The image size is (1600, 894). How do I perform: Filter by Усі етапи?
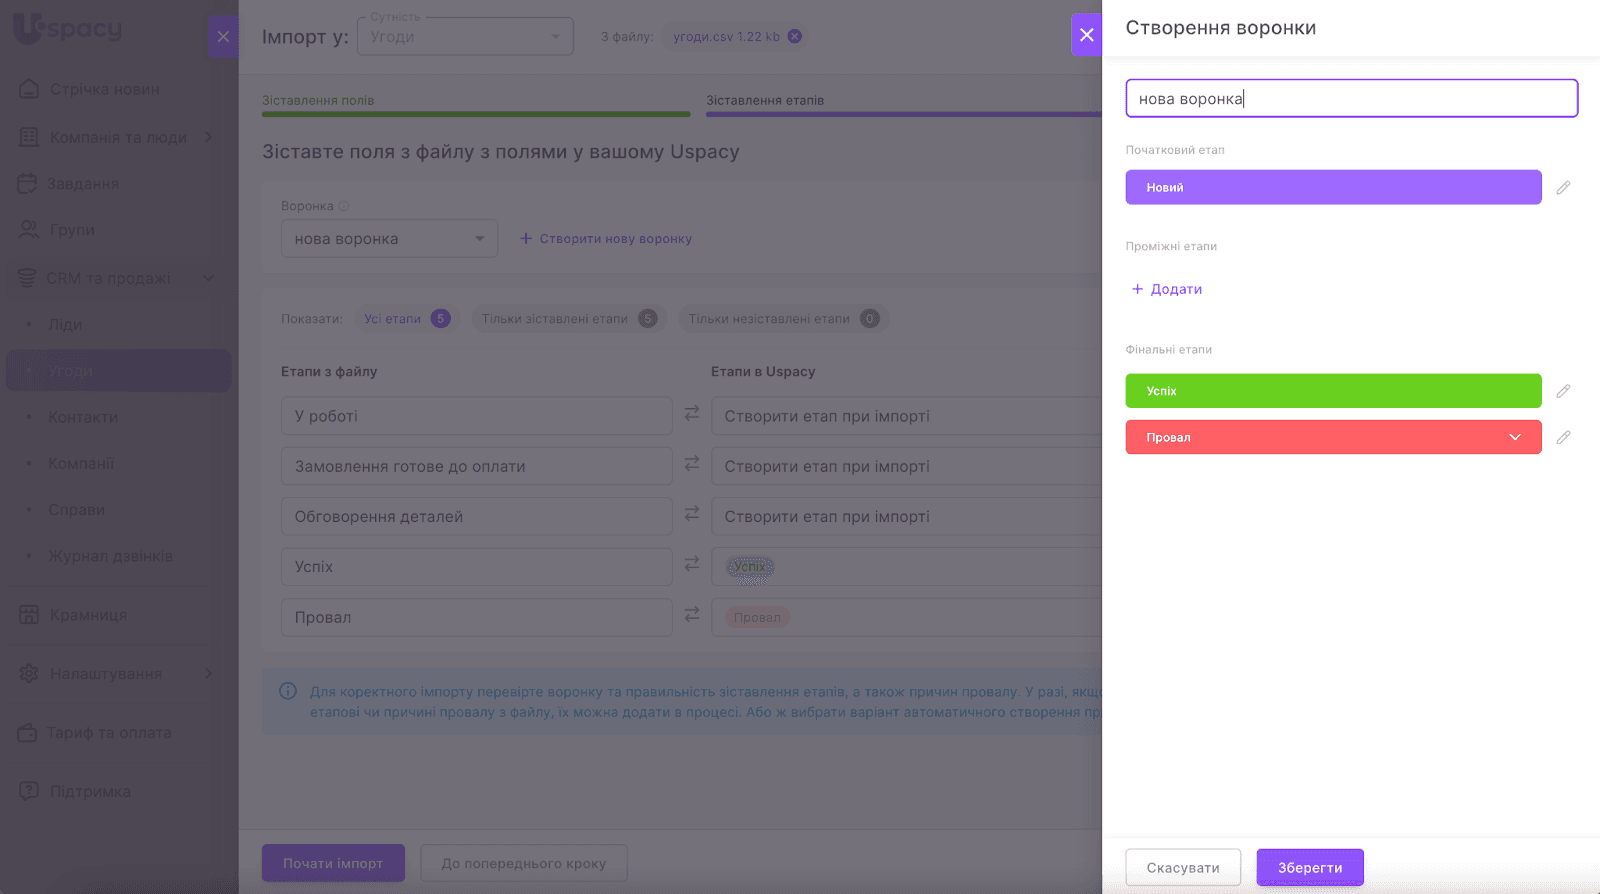[407, 319]
